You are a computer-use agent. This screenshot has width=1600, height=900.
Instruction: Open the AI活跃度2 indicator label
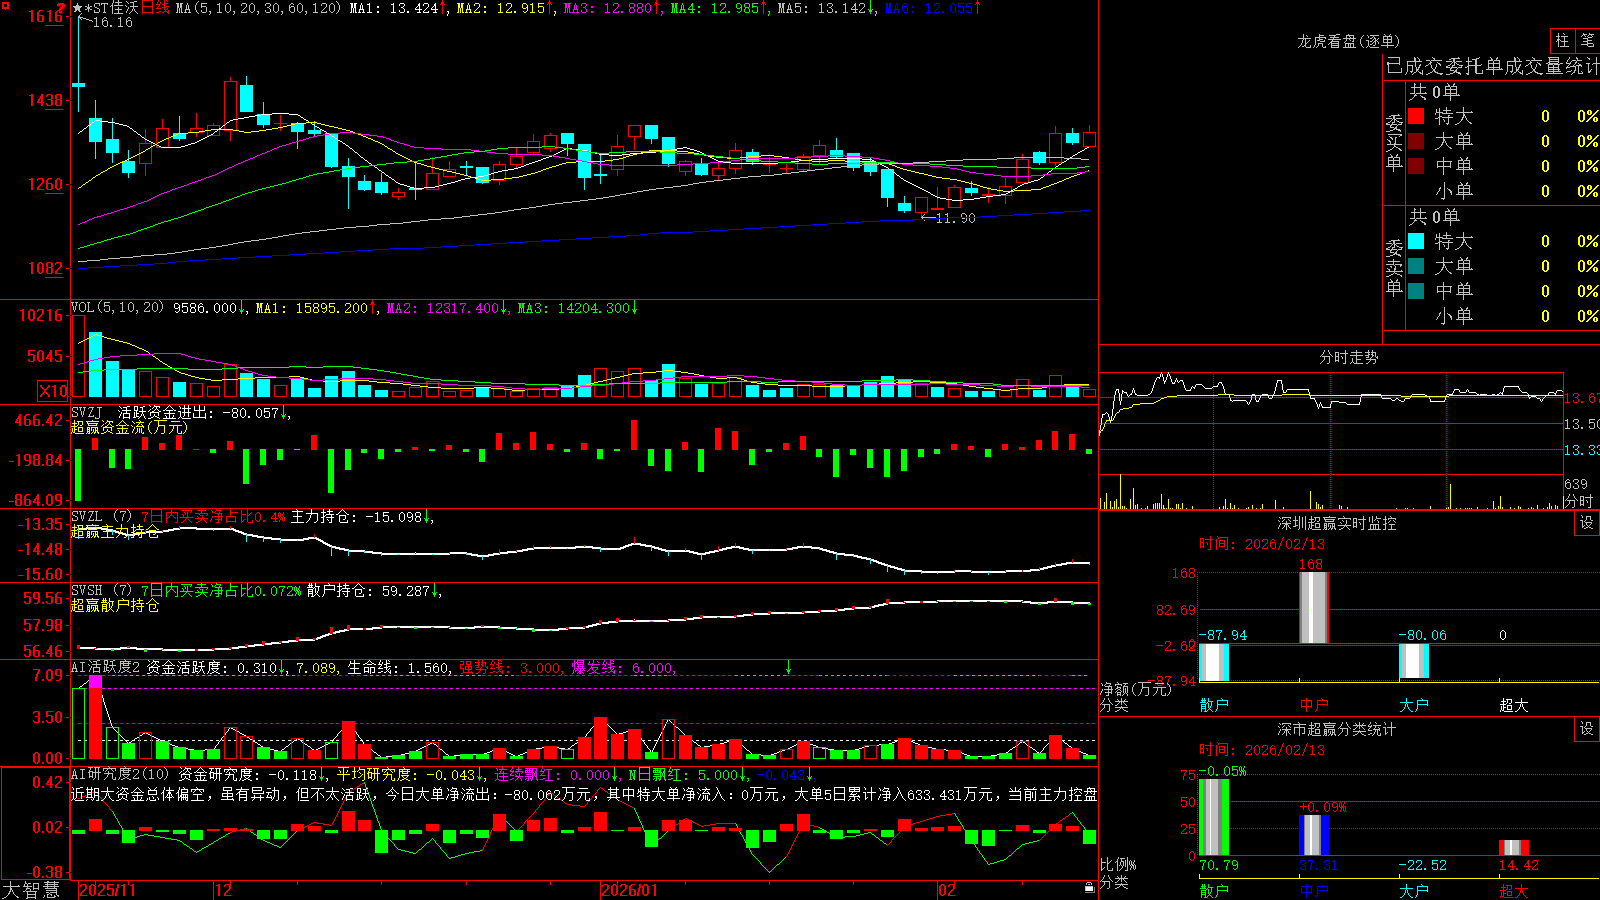tap(106, 667)
